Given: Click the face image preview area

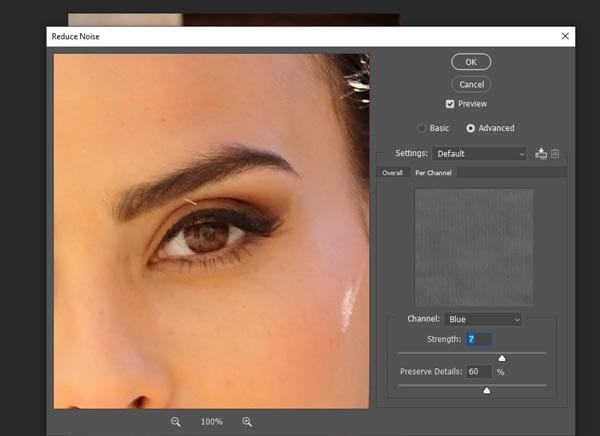Looking at the screenshot, I should point(212,231).
